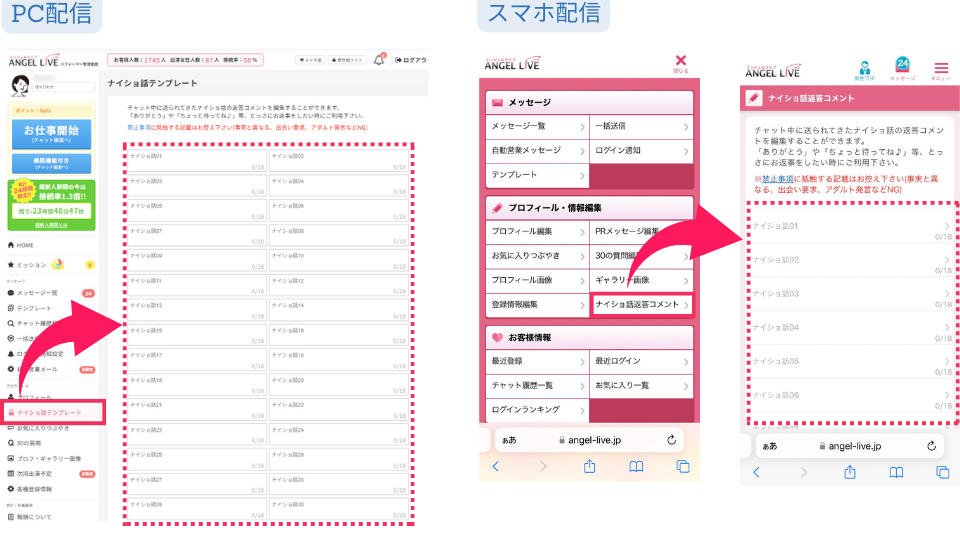960x540 pixels.
Task: Open ナイショ話返答コメント in mobile menu
Action: [x=641, y=304]
